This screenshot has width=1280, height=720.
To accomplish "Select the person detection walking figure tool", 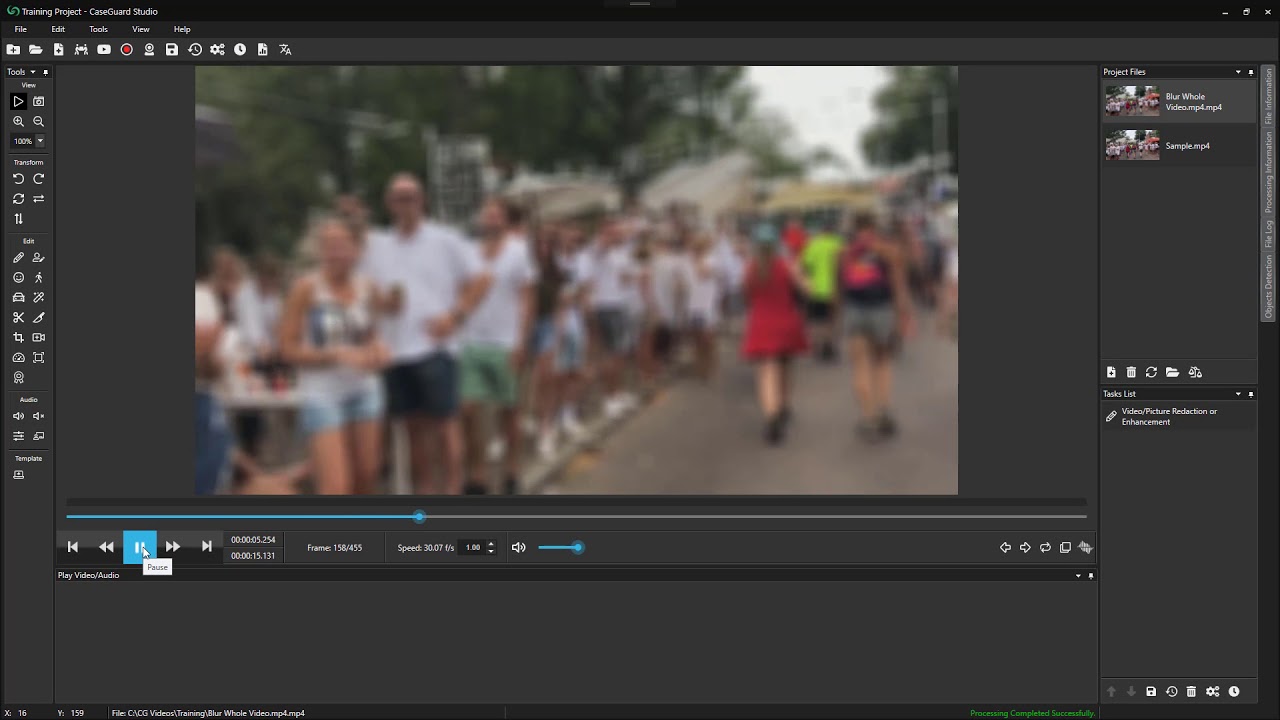I will (39, 278).
